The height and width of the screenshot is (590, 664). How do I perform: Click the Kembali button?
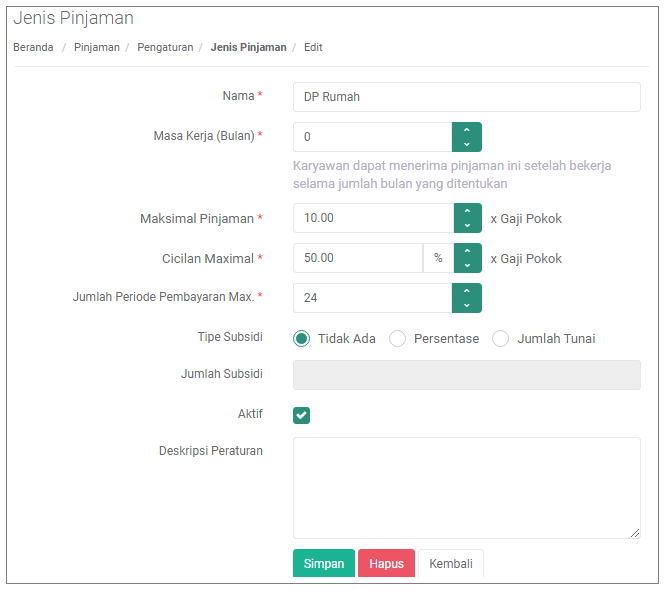tap(451, 563)
